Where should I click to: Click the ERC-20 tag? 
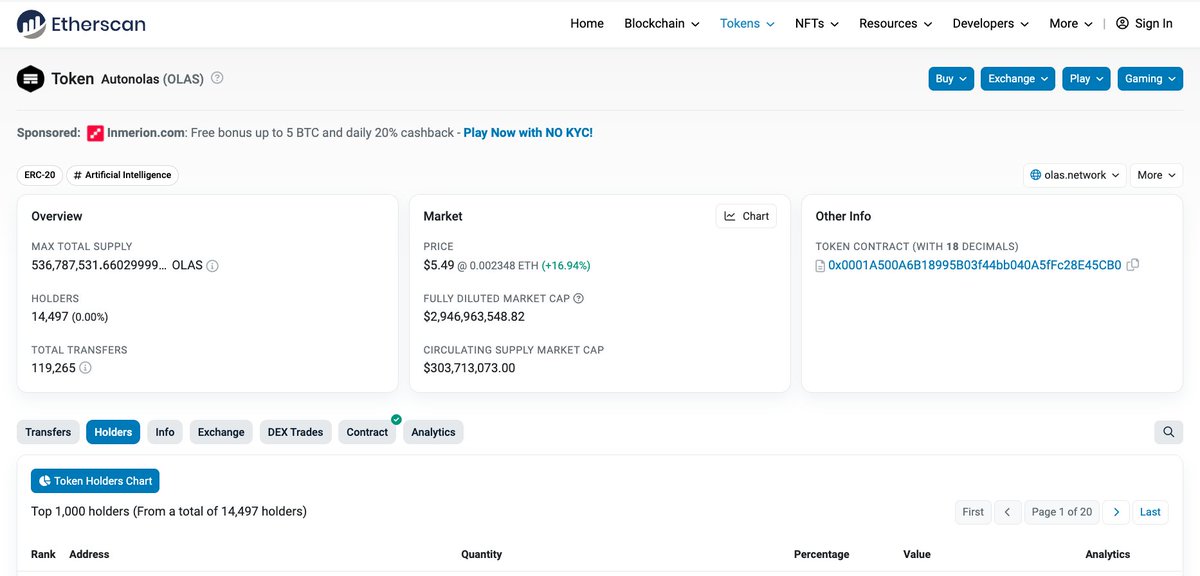click(x=40, y=175)
